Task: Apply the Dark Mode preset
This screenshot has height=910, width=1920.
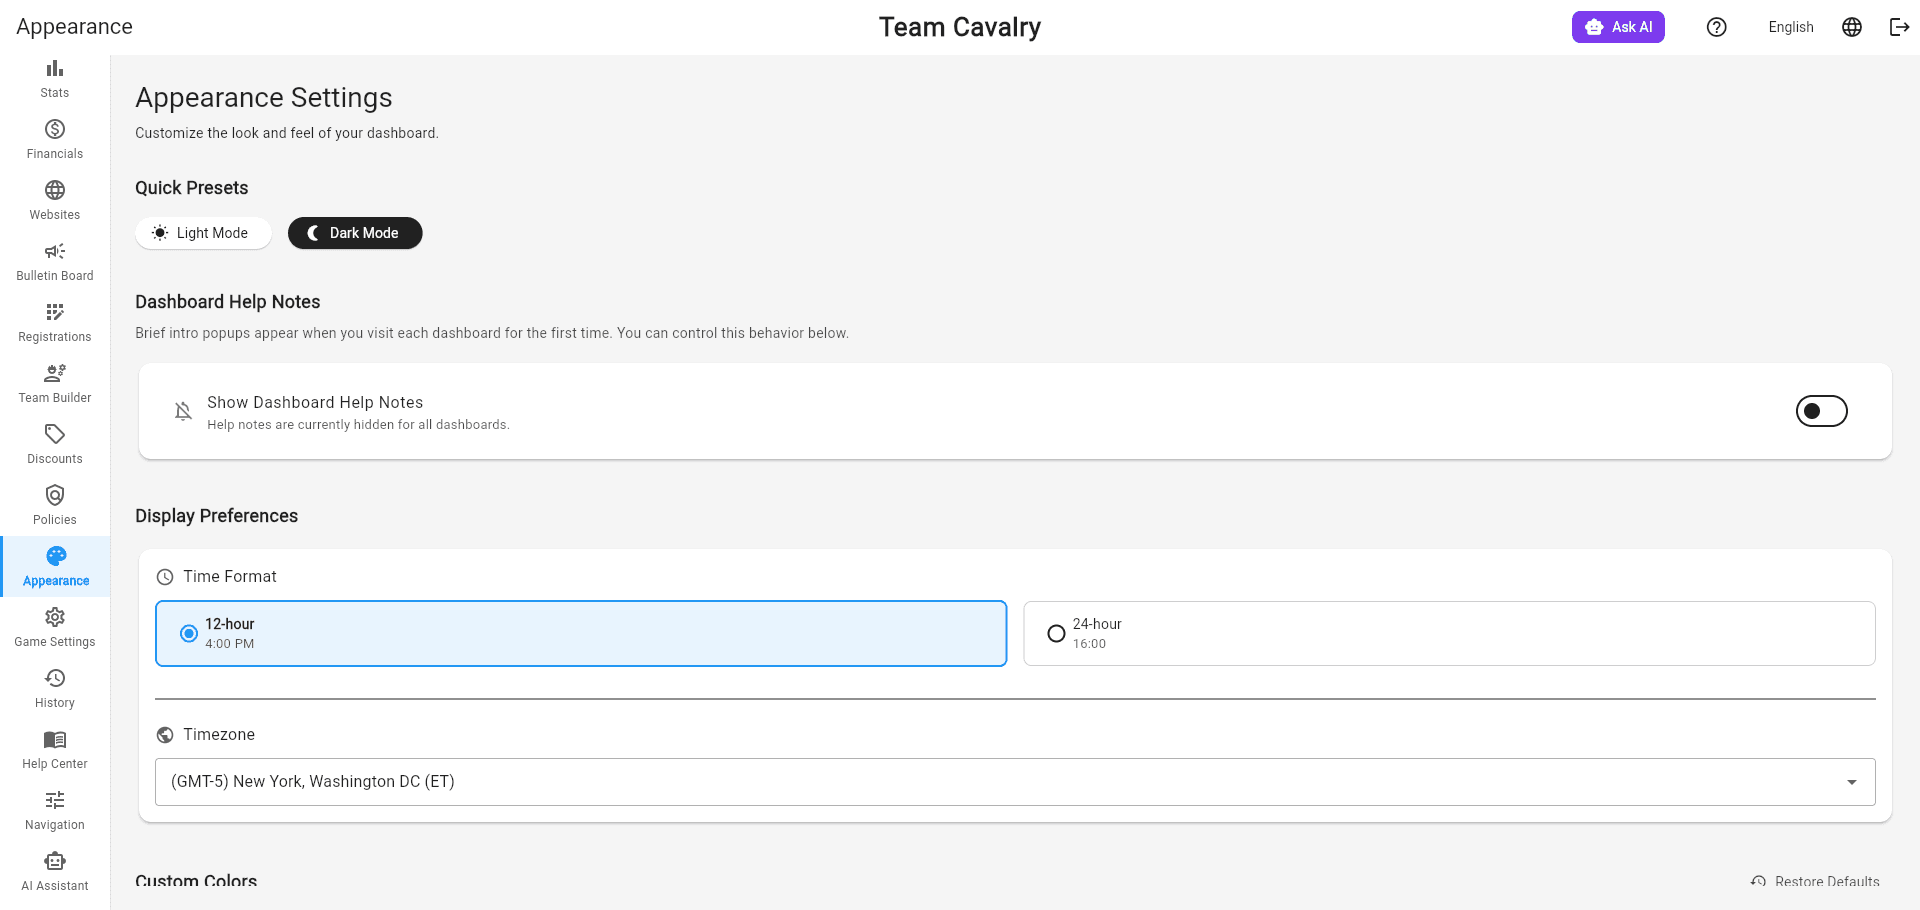Action: (x=355, y=233)
